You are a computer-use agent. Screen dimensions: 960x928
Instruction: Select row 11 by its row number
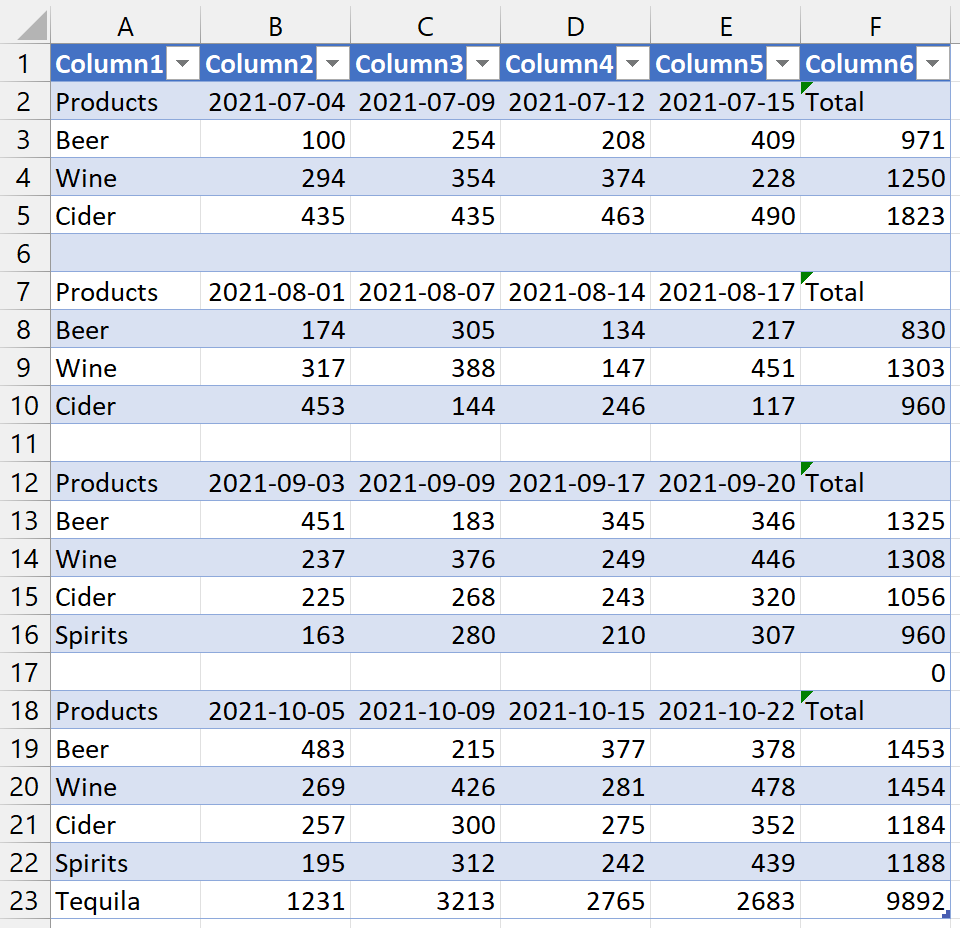24,443
